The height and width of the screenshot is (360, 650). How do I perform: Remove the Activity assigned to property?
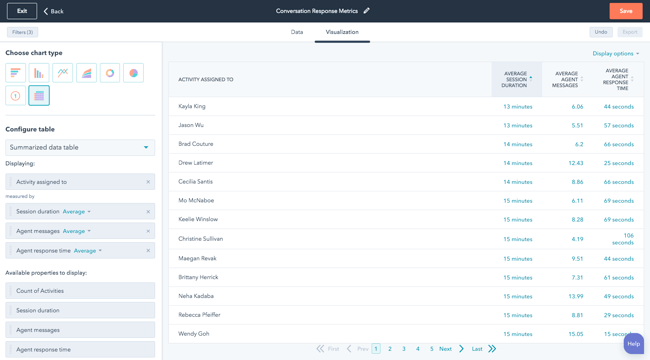(x=148, y=182)
